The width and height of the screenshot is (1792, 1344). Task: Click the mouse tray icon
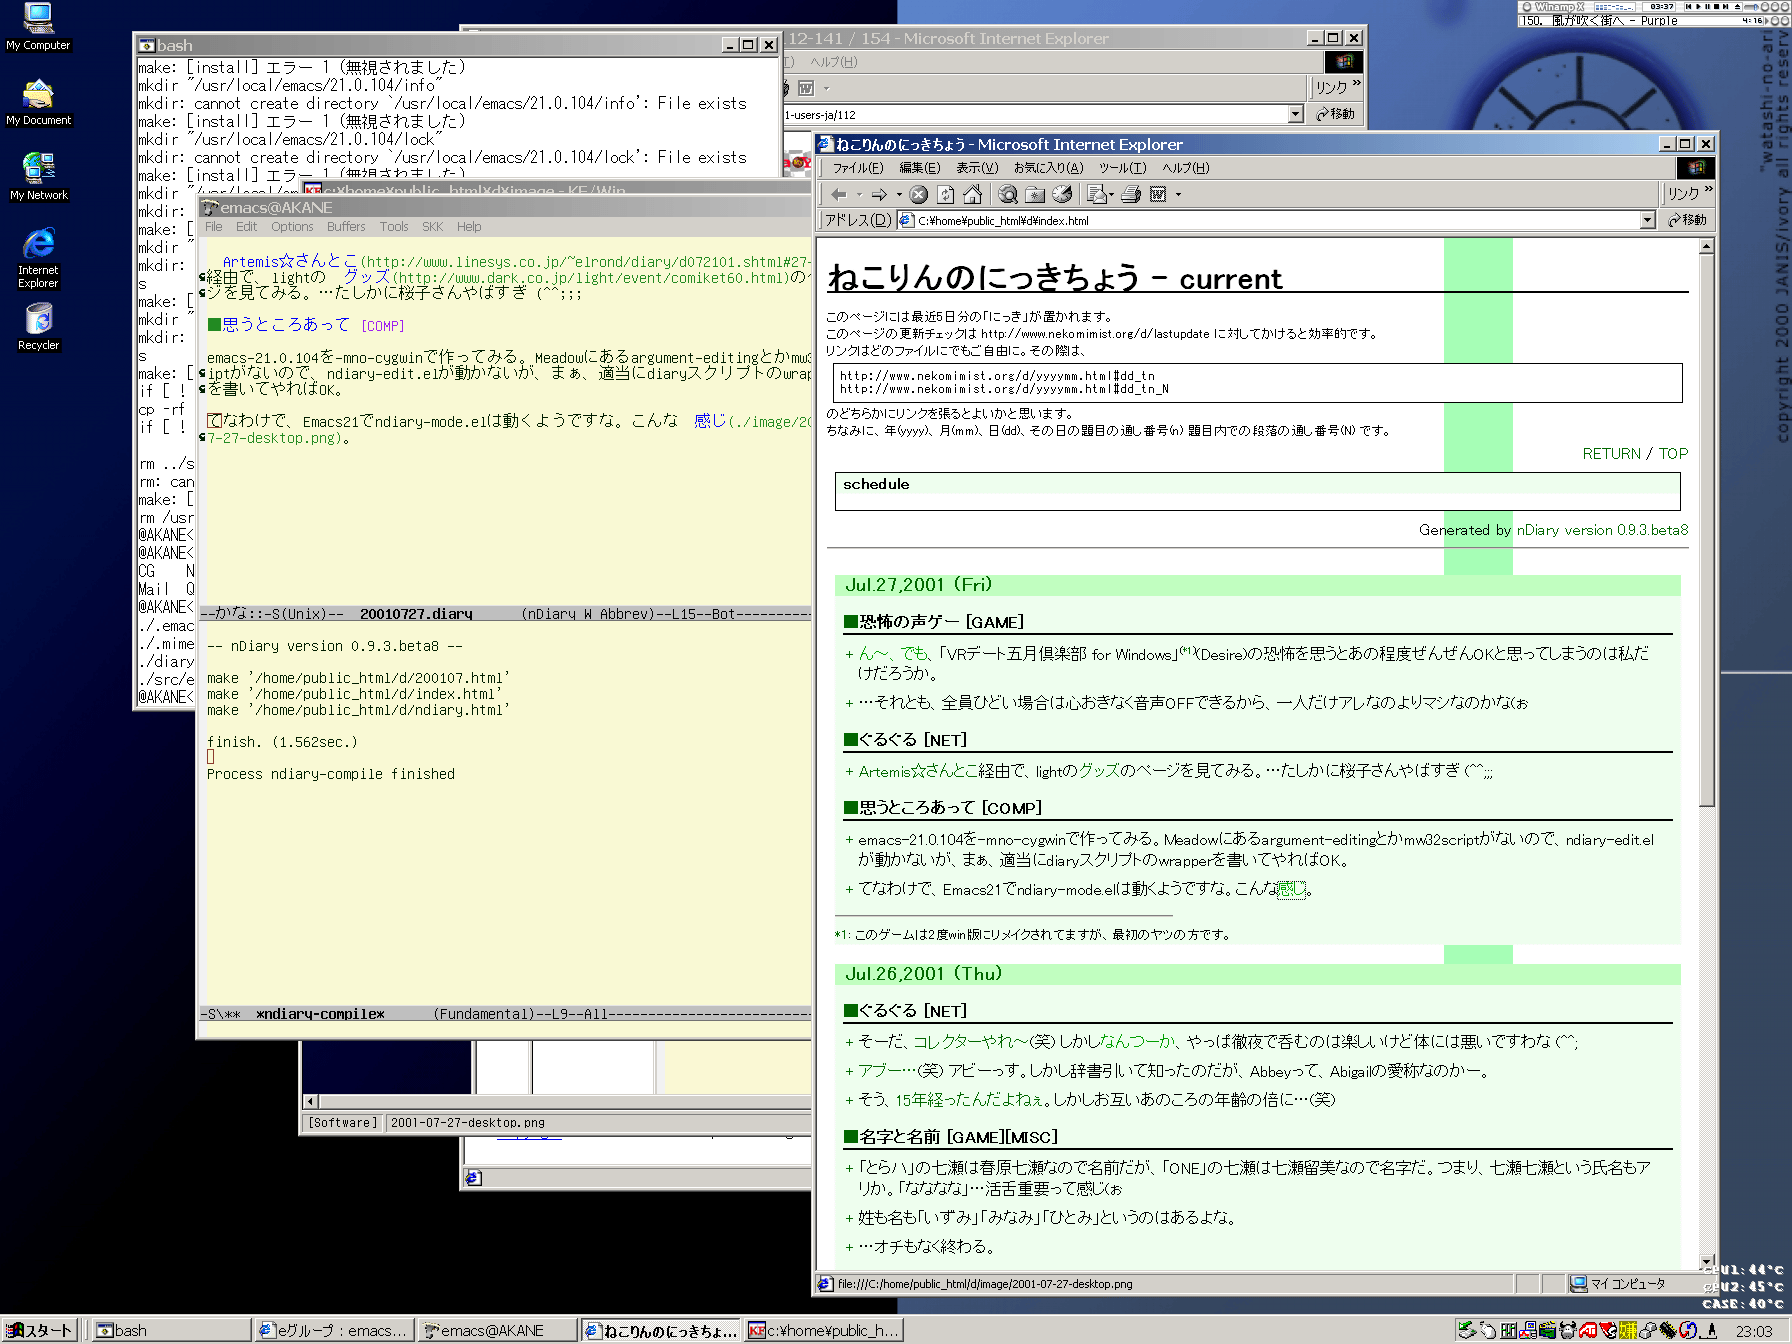click(x=1488, y=1330)
